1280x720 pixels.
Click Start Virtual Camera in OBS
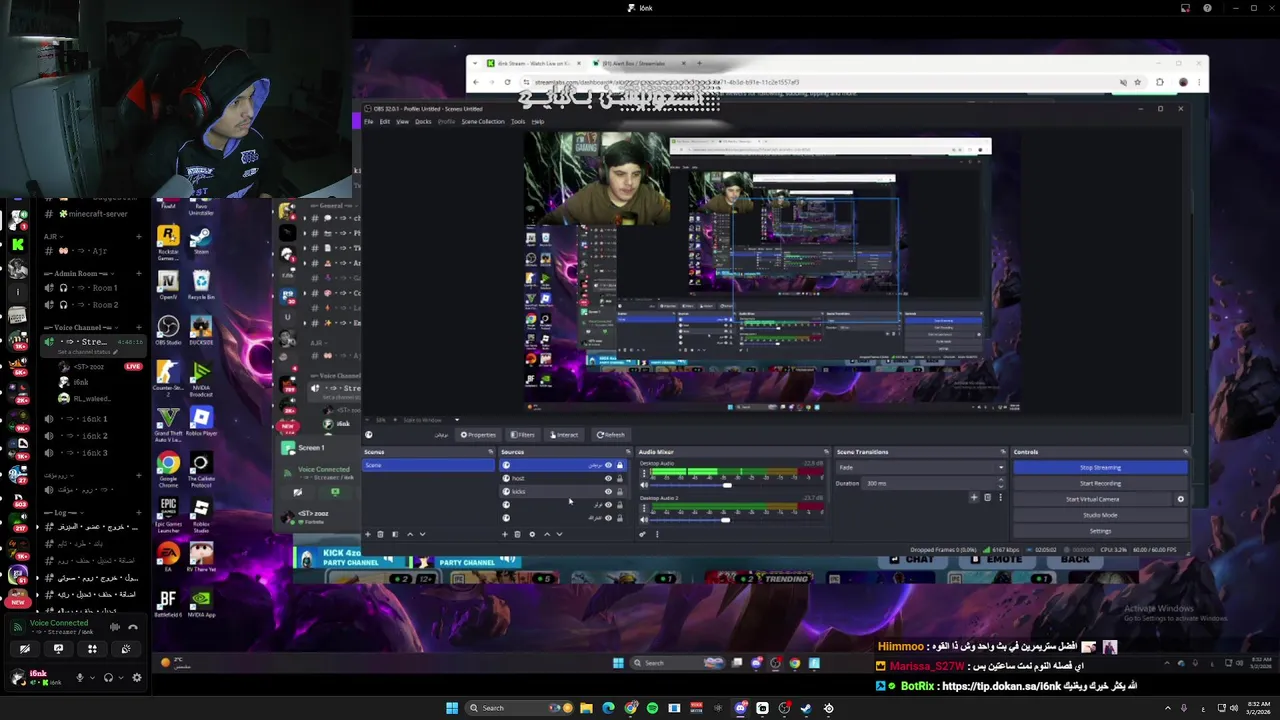pos(1092,499)
